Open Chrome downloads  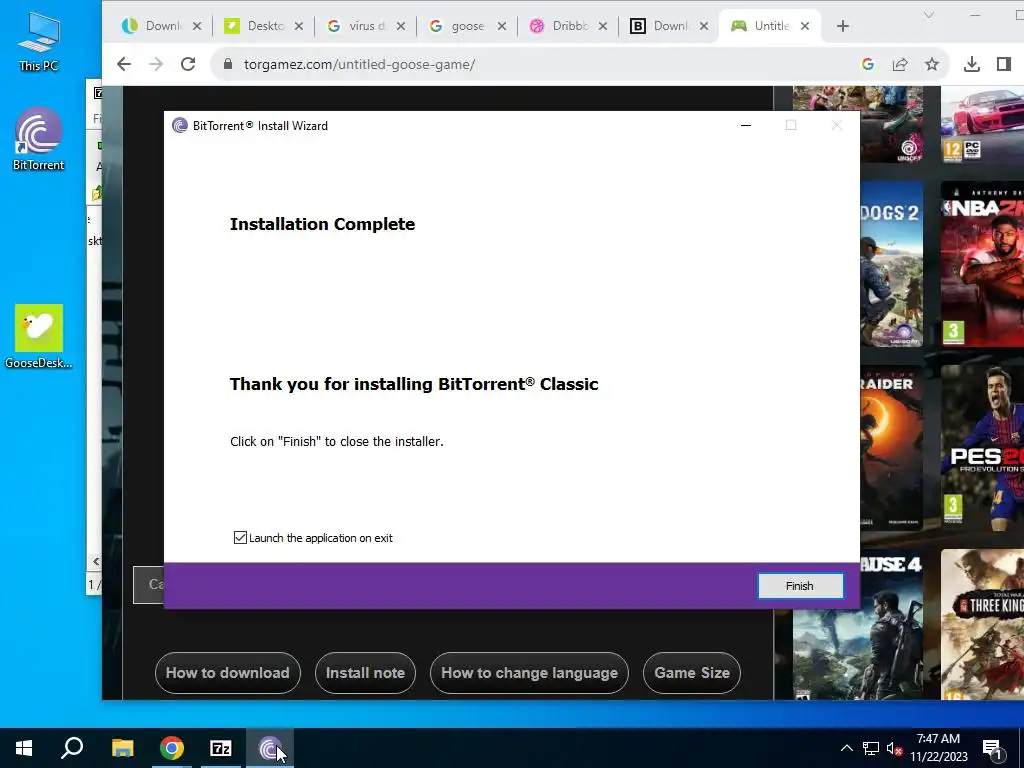[x=972, y=64]
